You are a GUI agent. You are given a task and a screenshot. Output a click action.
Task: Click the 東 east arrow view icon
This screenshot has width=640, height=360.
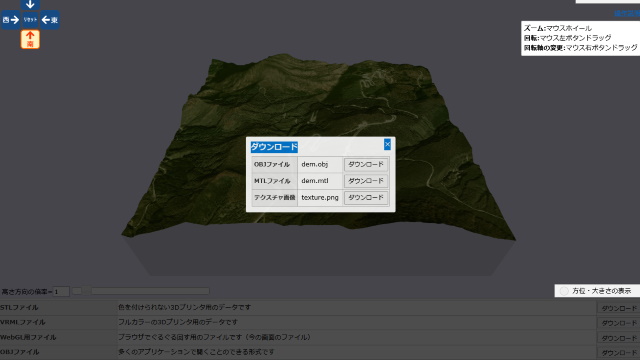coord(50,20)
